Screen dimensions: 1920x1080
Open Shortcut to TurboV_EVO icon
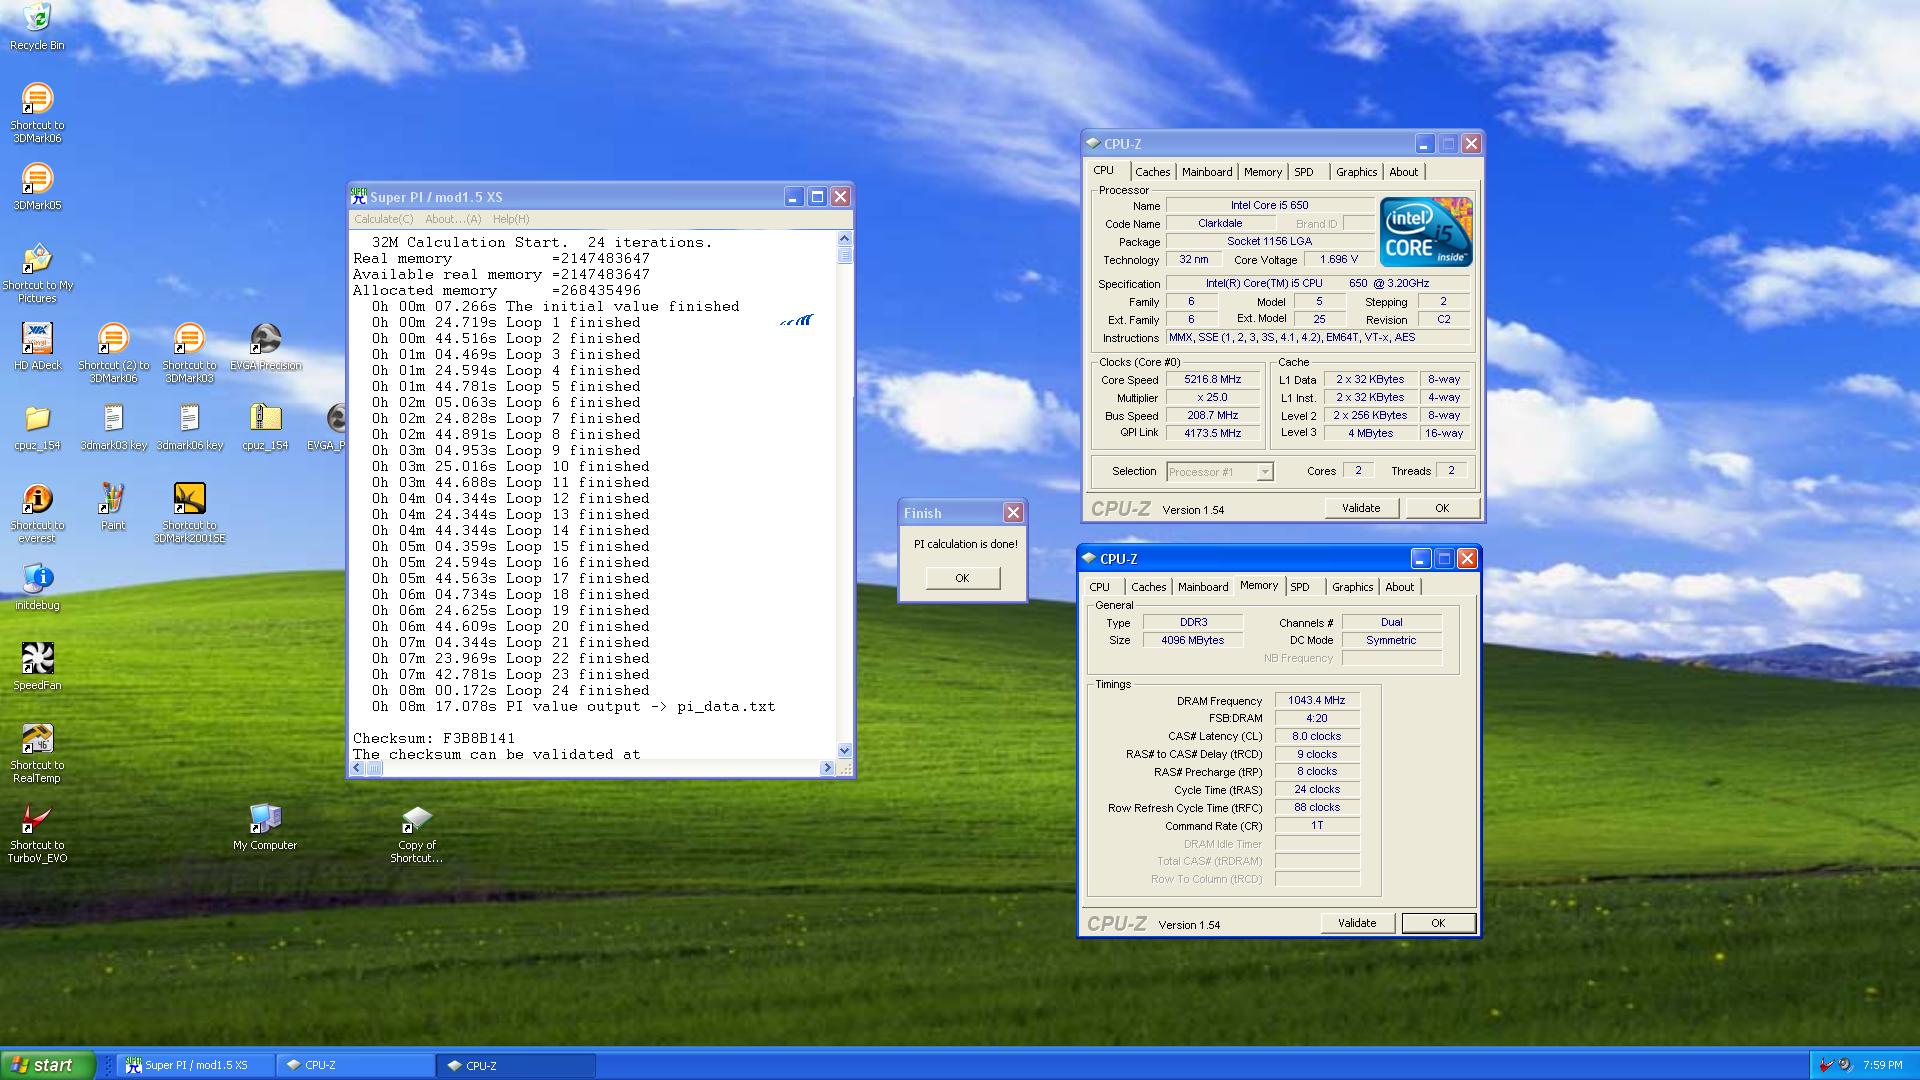point(37,820)
